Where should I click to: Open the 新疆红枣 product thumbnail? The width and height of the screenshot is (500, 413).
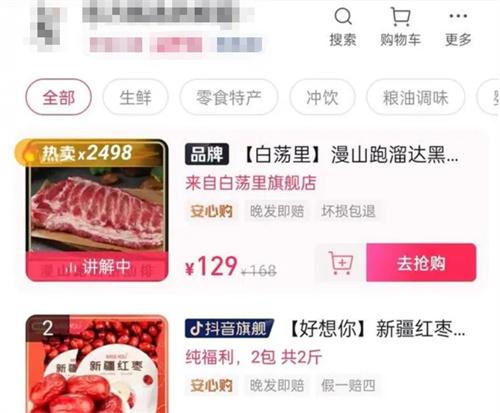(97, 364)
